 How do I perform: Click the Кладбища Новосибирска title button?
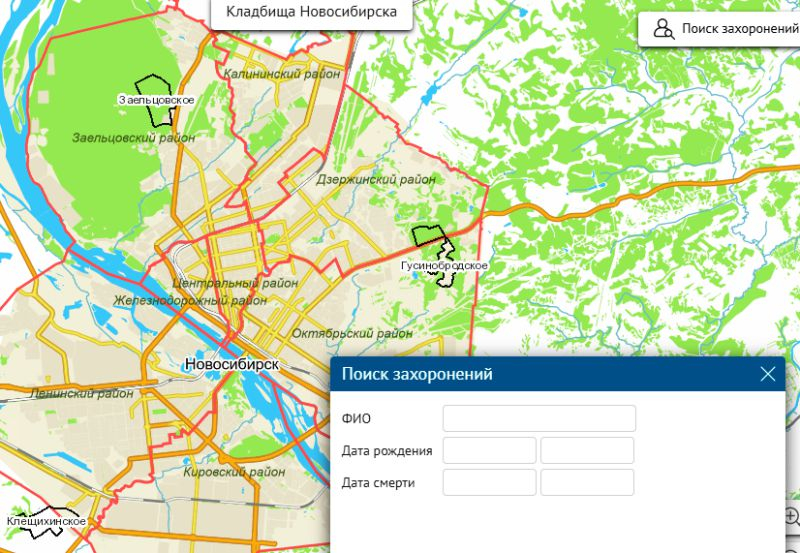point(311,12)
